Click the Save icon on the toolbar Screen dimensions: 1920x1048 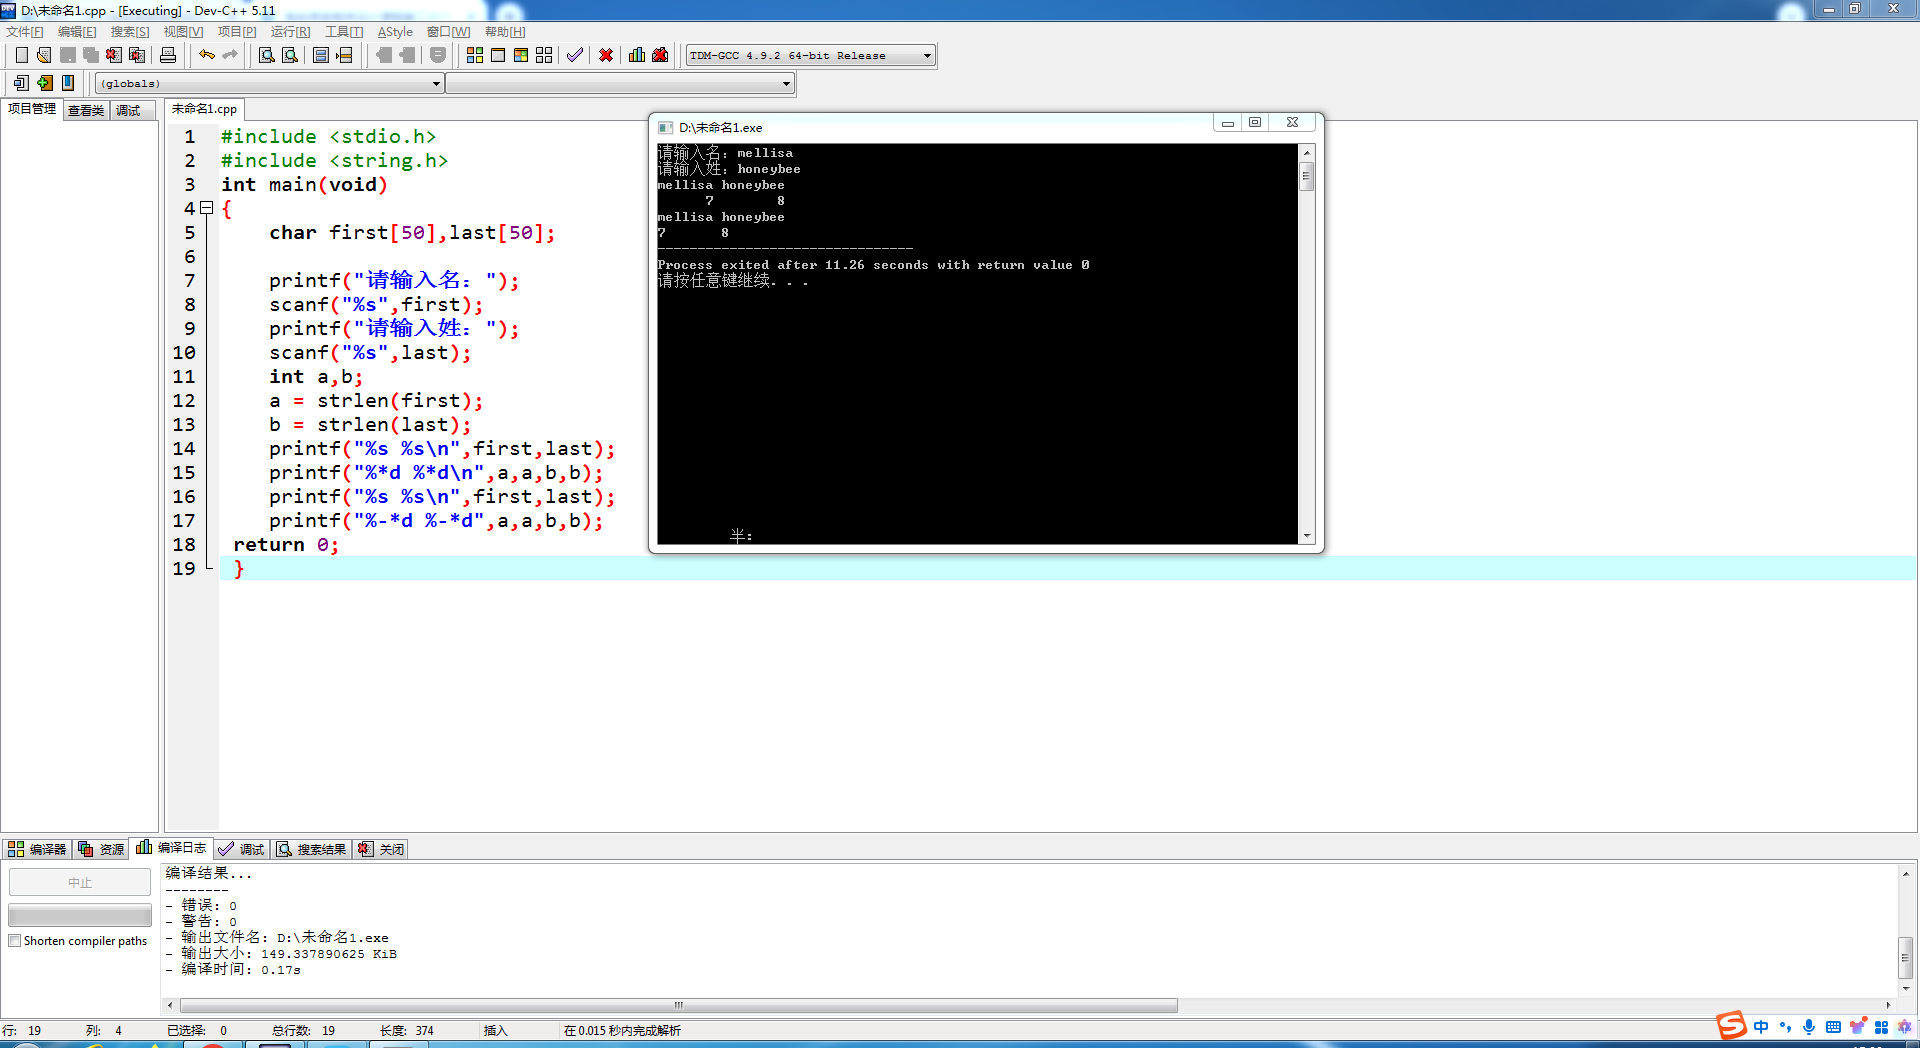[67, 55]
